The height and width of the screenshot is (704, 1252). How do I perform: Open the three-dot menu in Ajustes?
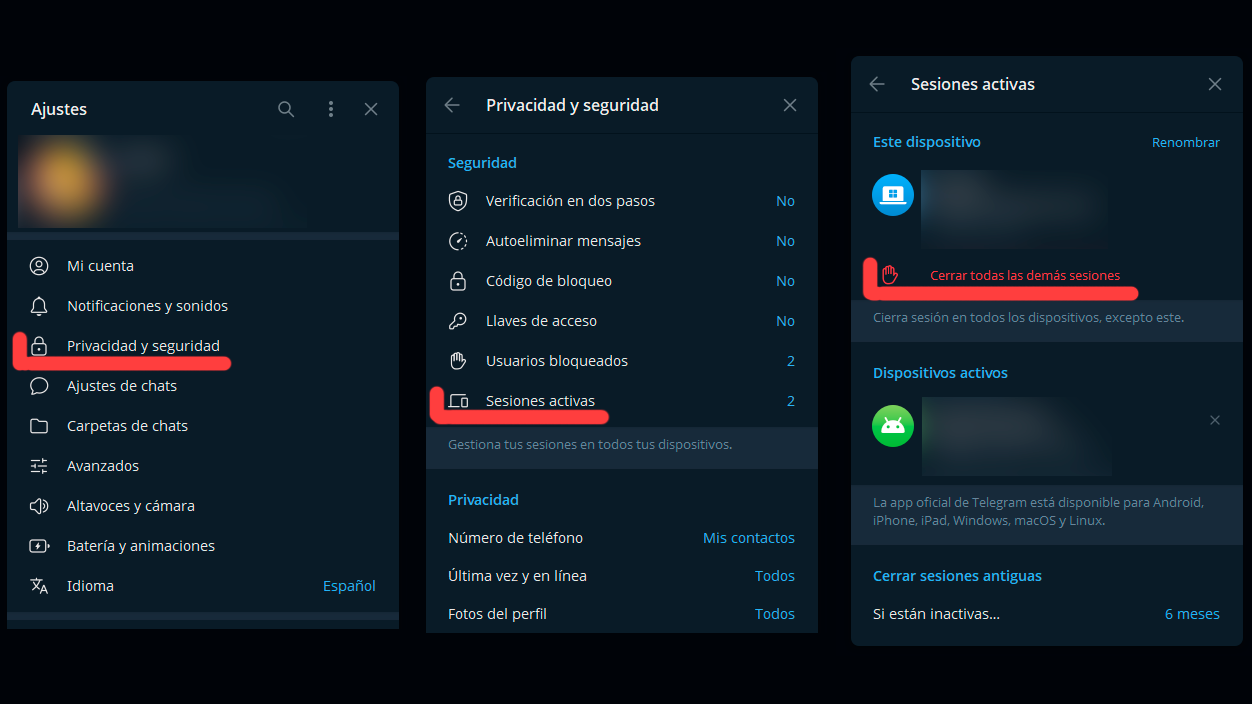[331, 109]
